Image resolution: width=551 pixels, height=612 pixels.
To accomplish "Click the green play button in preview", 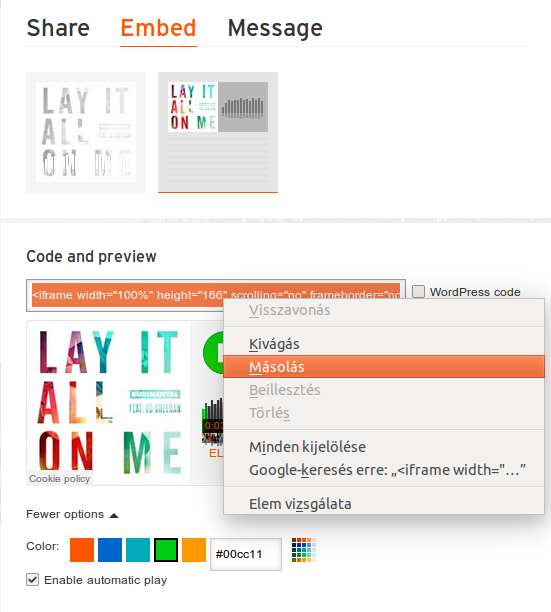I will click(x=213, y=353).
